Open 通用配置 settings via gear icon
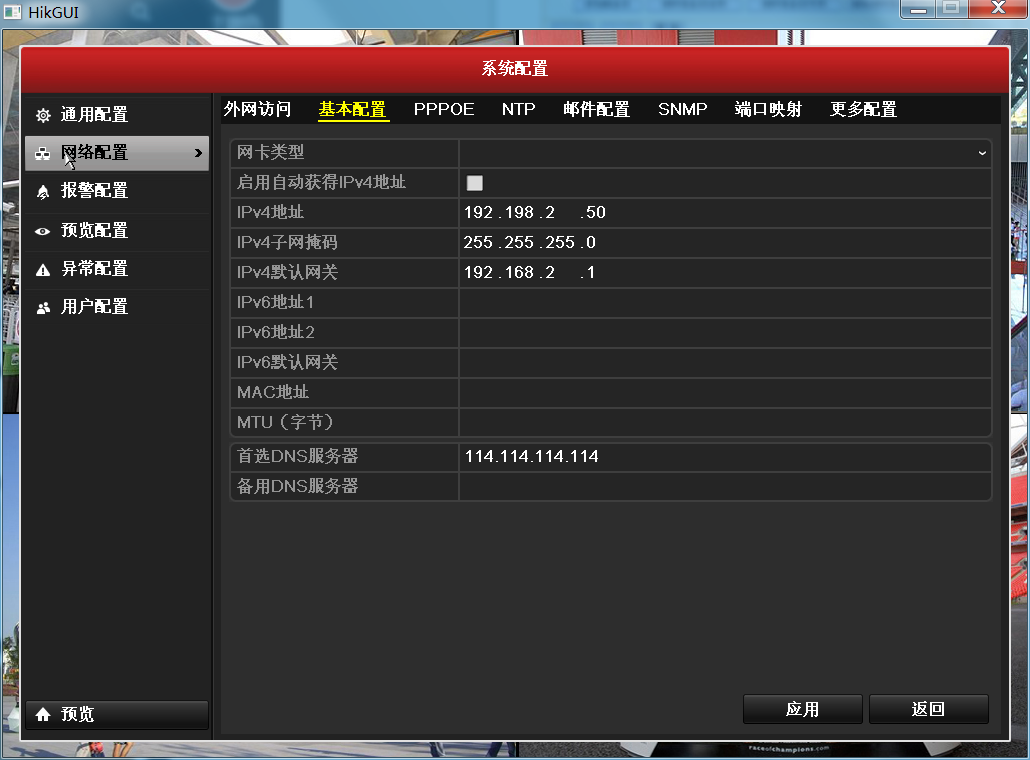This screenshot has height=760, width=1030. click(x=43, y=114)
